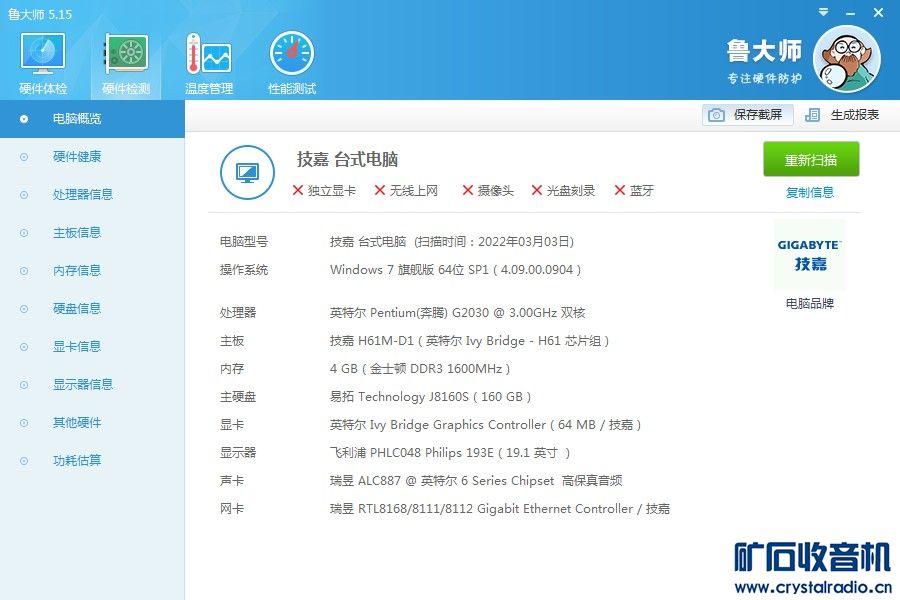
Task: Click the red X next to 独立显卡
Action: pyautogui.click(x=297, y=190)
